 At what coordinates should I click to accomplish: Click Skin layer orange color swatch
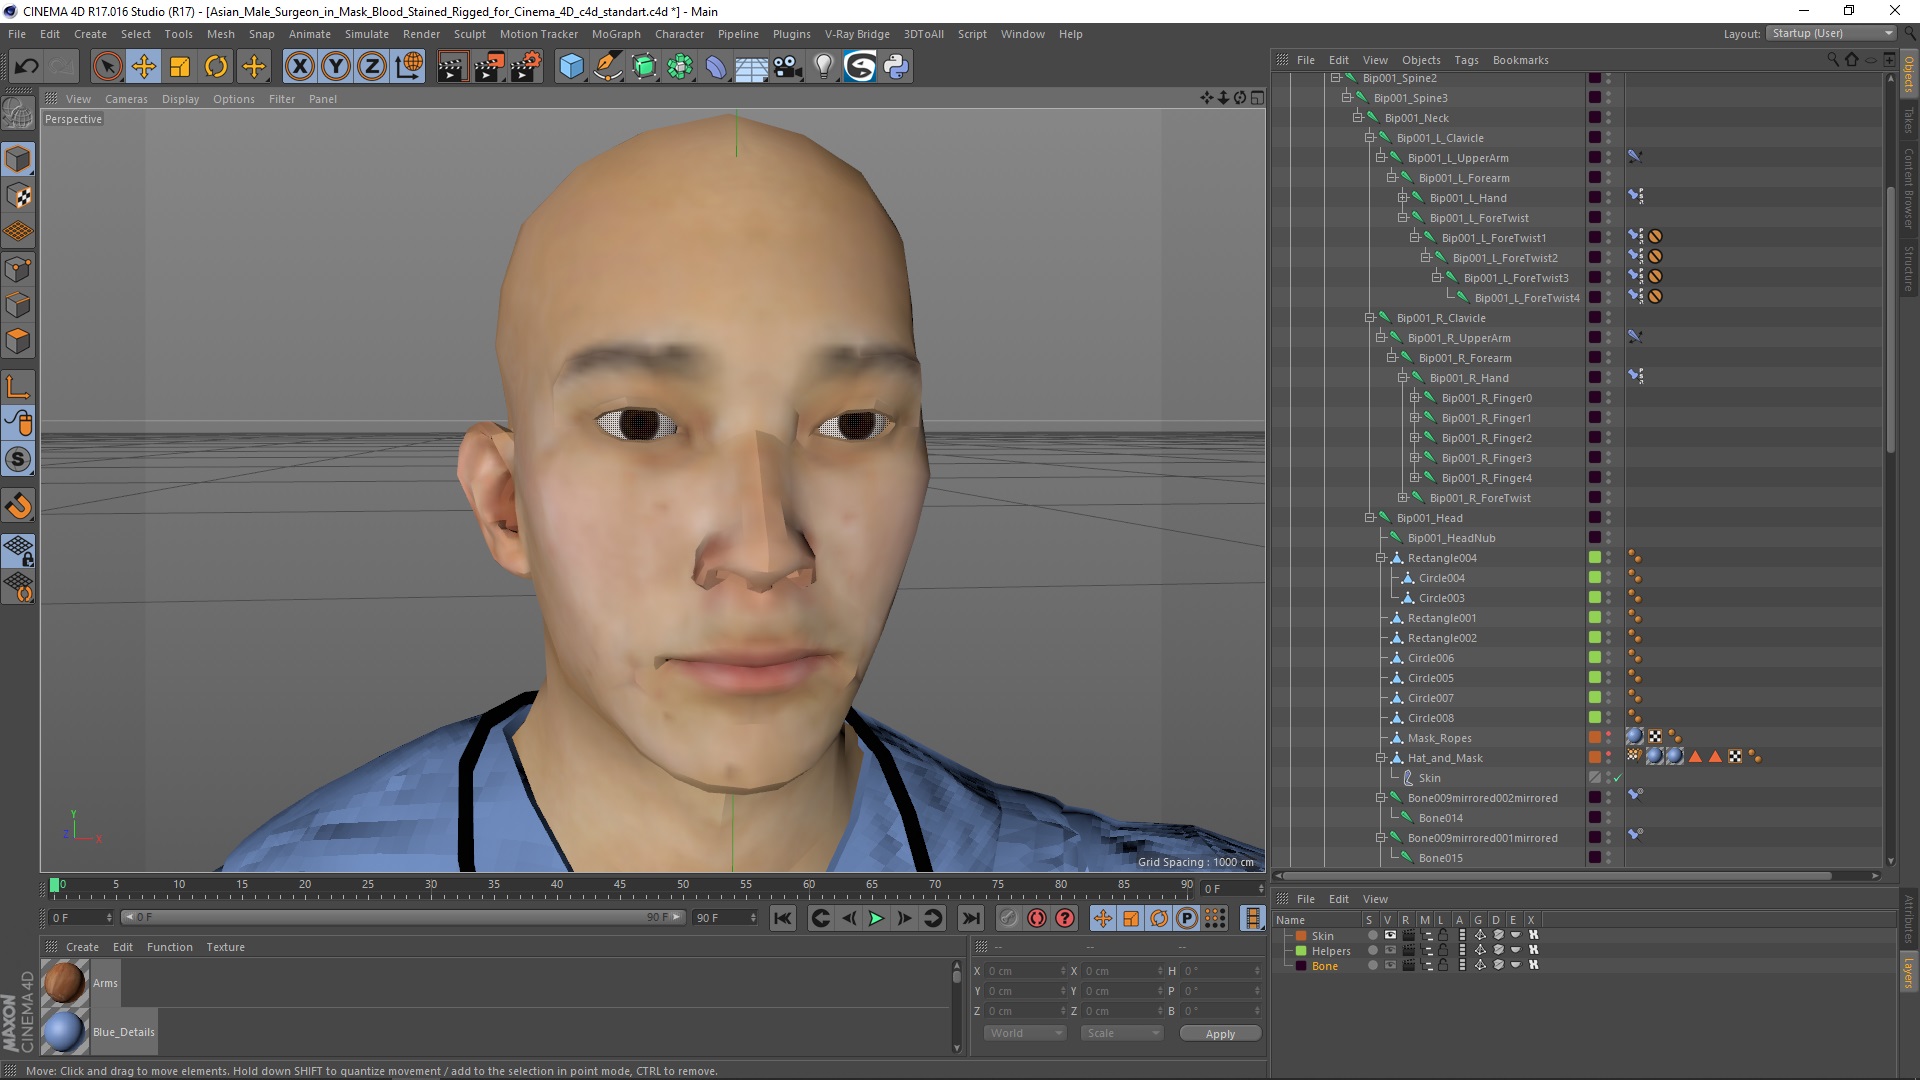(1301, 936)
